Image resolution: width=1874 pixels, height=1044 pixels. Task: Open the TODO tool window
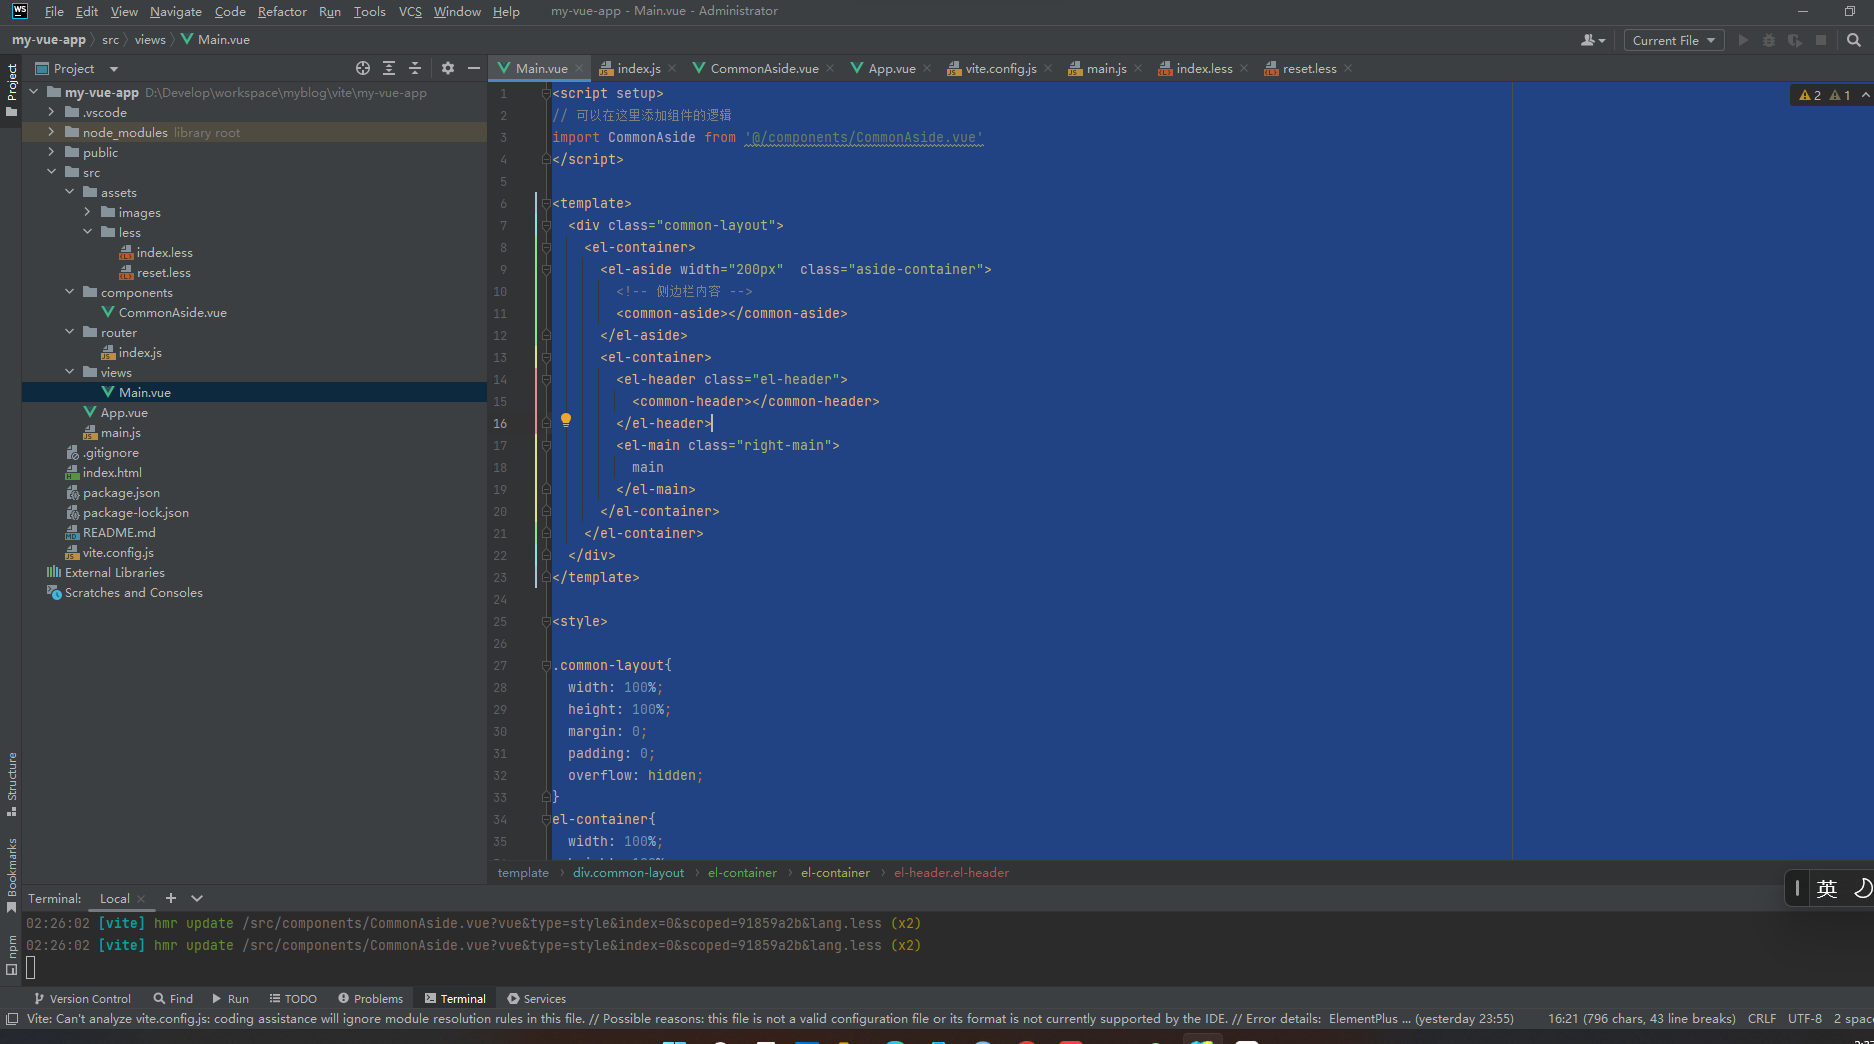click(x=293, y=998)
